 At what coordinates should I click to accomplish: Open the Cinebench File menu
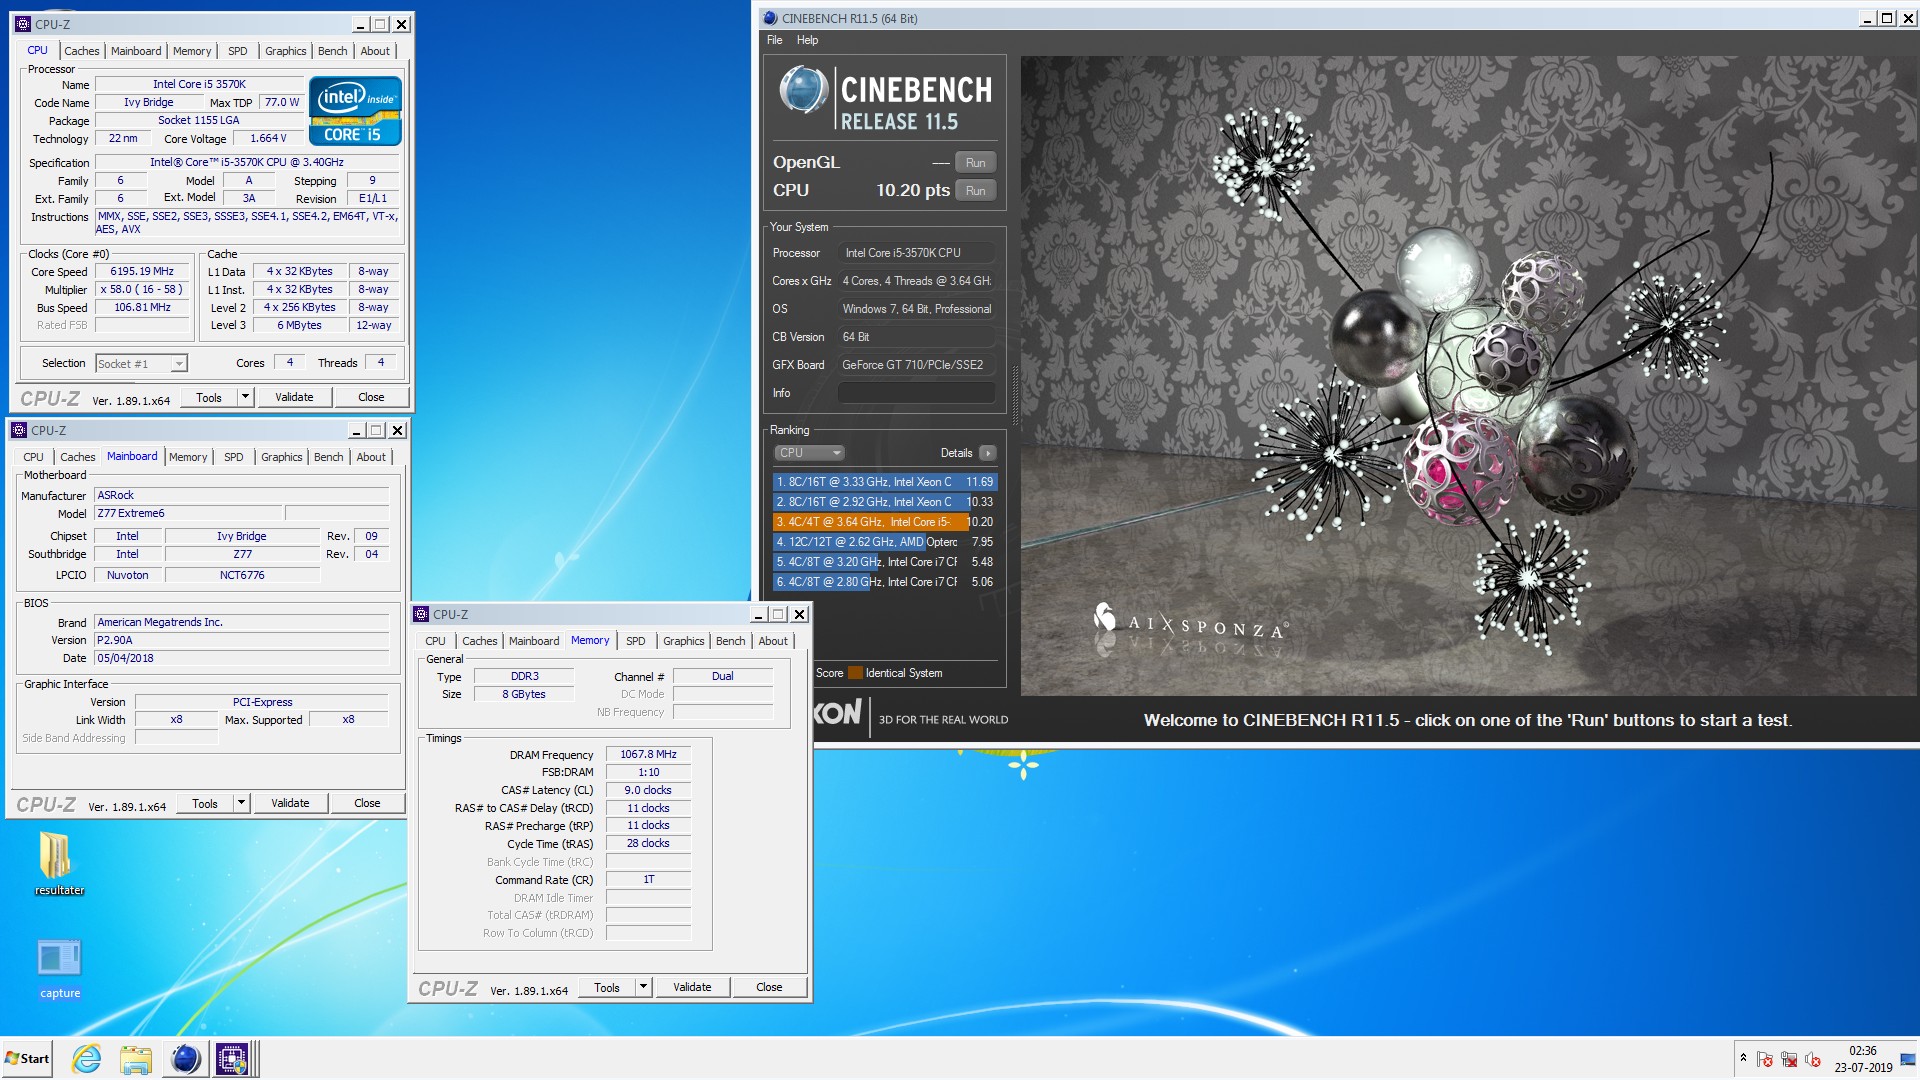click(774, 40)
